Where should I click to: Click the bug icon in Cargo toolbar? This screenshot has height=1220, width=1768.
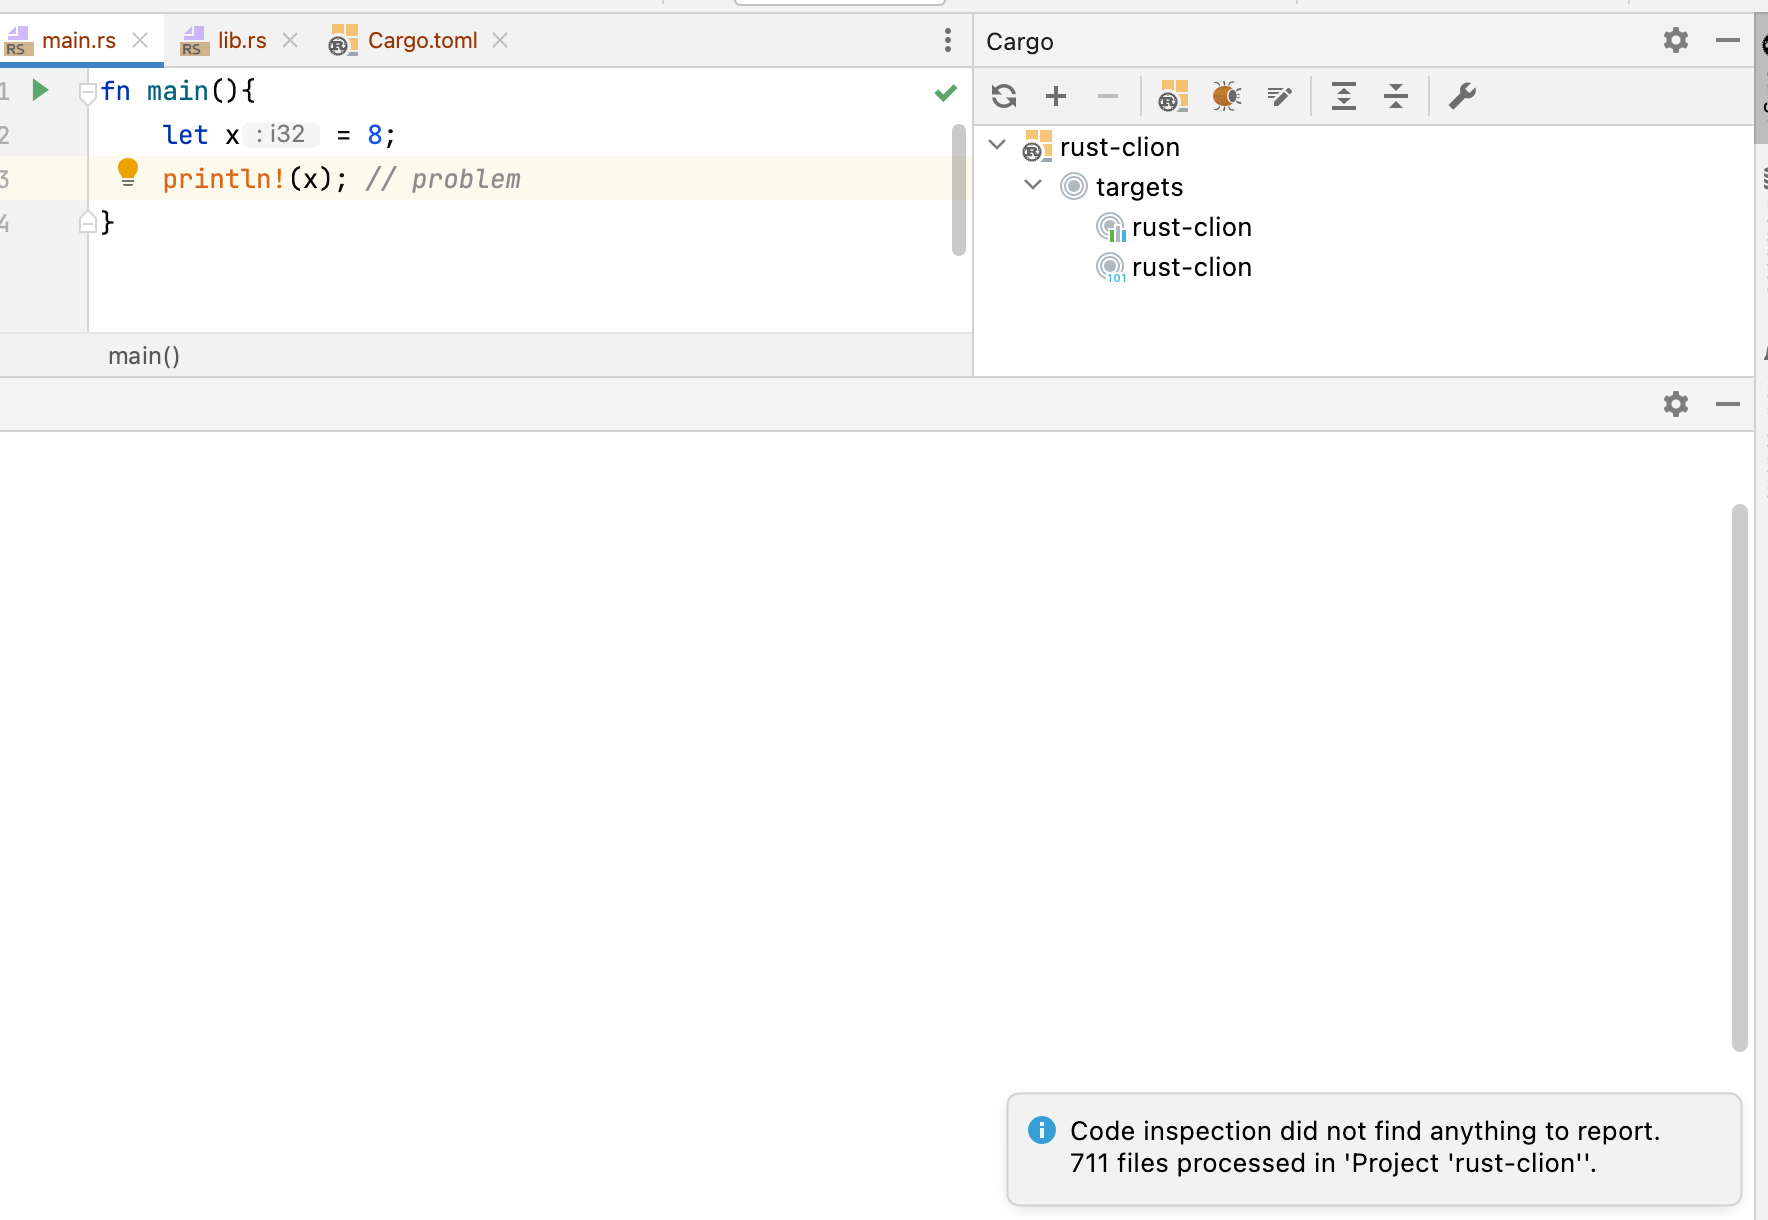click(1227, 96)
